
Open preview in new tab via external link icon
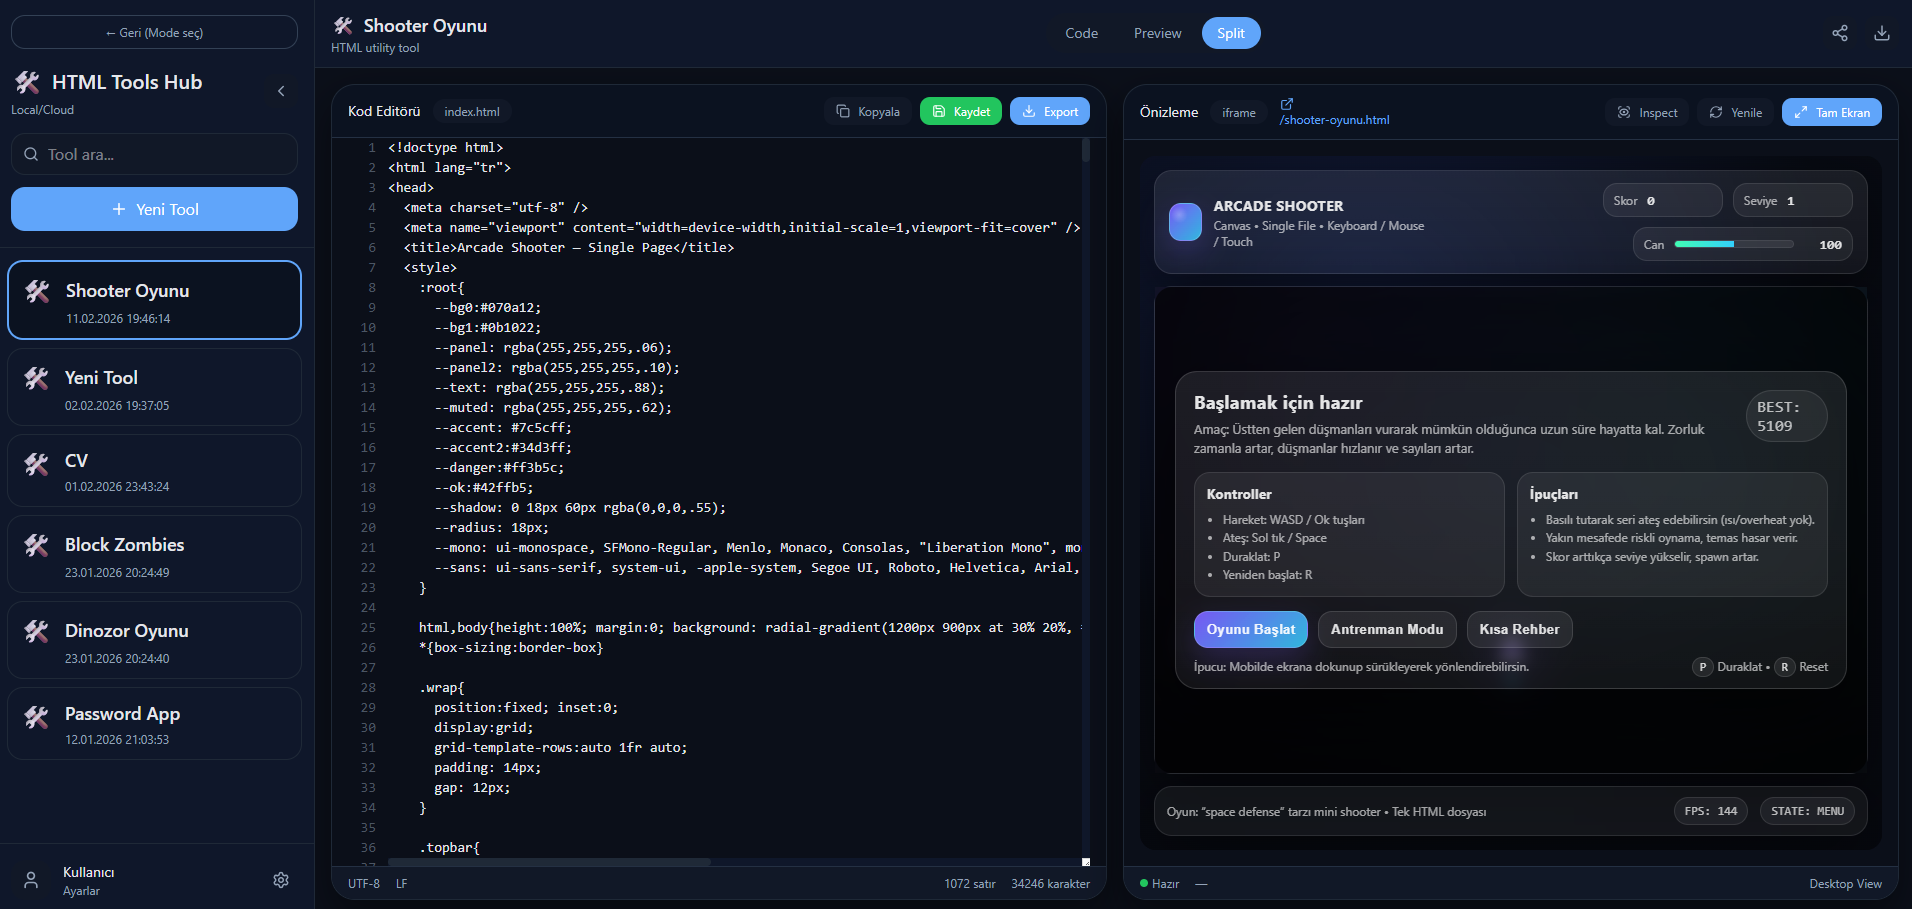tap(1287, 104)
